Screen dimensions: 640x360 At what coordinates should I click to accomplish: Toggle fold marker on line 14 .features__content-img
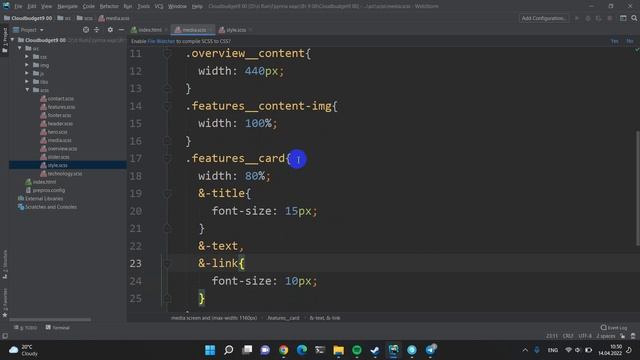(167, 106)
